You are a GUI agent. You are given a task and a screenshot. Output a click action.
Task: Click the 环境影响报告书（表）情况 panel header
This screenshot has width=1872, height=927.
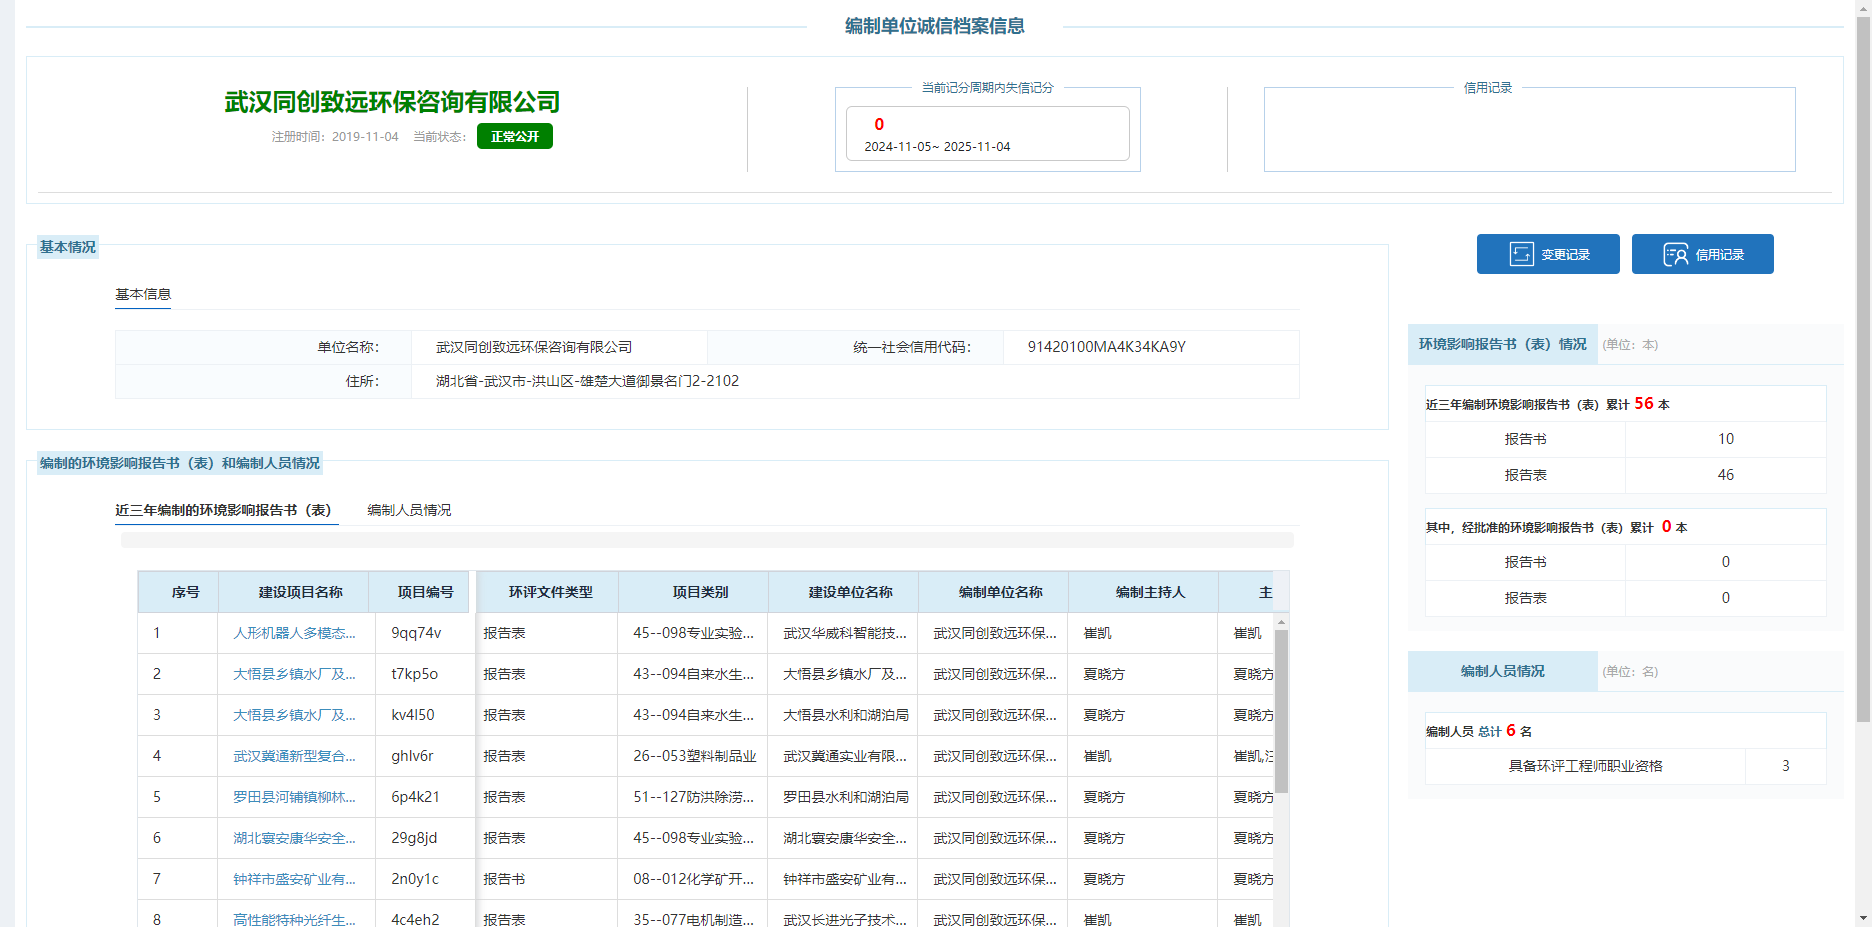pyautogui.click(x=1502, y=344)
